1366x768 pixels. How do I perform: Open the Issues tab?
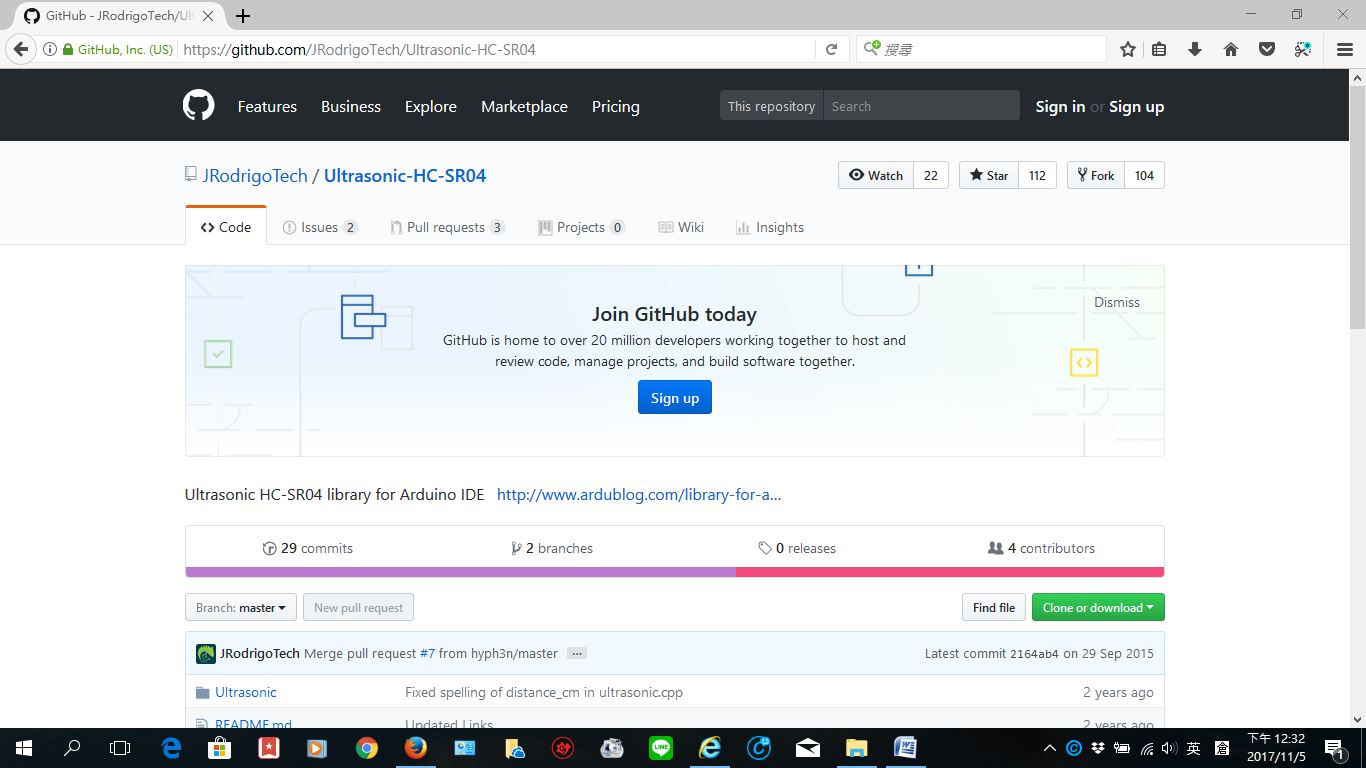320,227
